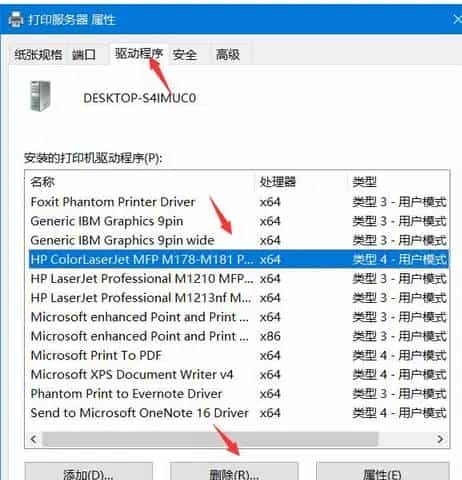Switch to the 端口 tab
Screen dimensions: 462x480
[x=84, y=55]
